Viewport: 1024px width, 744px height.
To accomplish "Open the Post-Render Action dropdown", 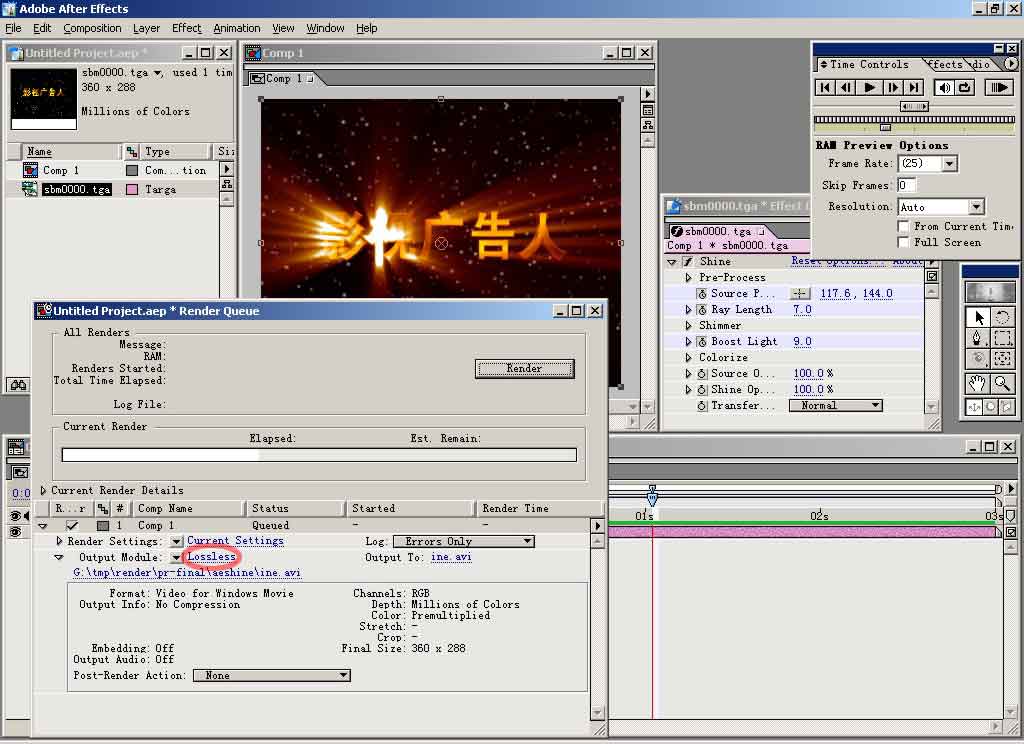I will [x=271, y=676].
